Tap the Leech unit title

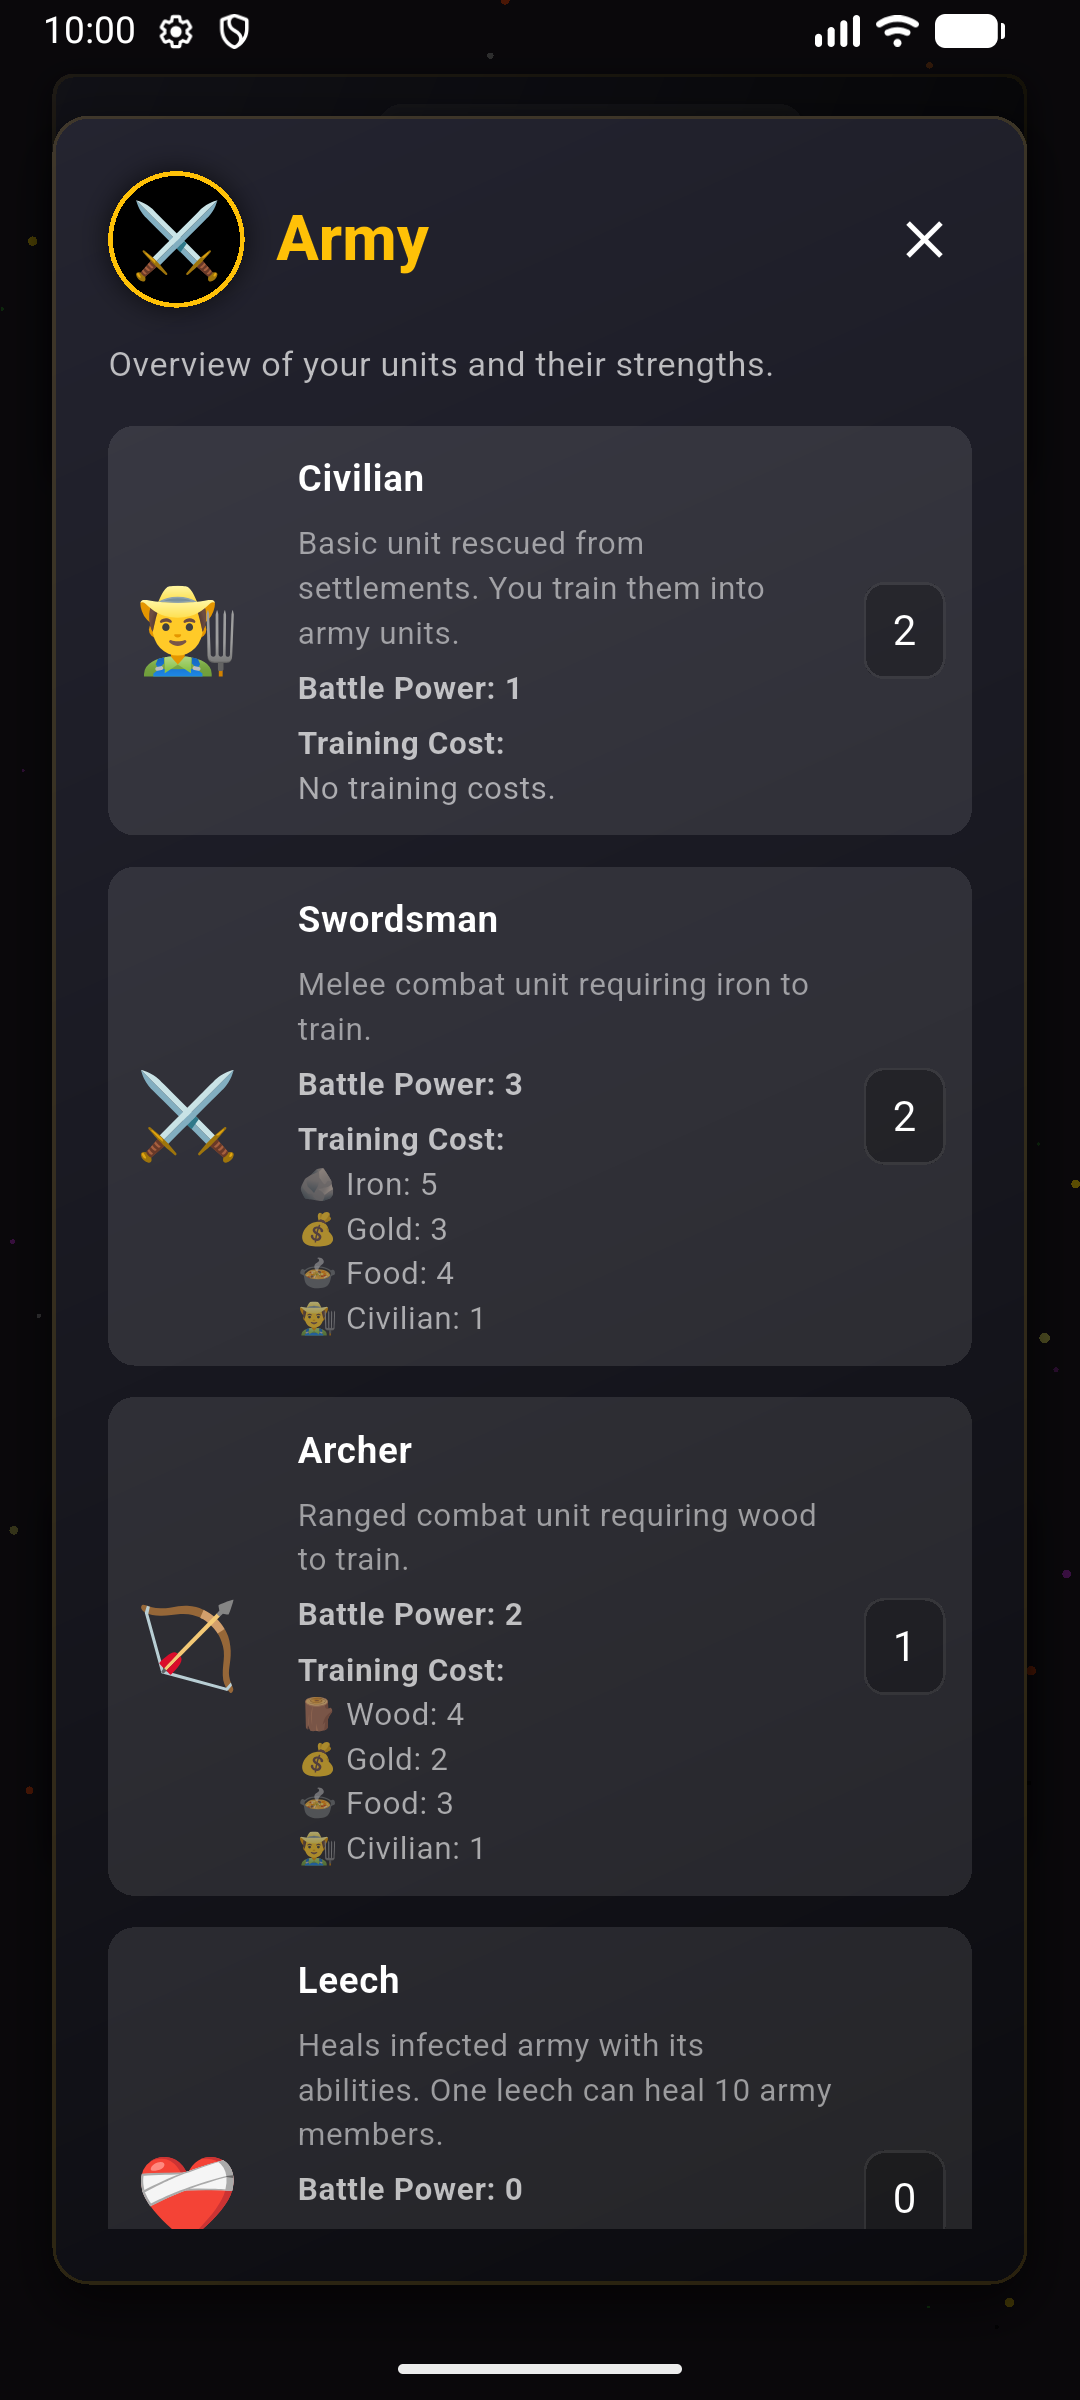349,1981
